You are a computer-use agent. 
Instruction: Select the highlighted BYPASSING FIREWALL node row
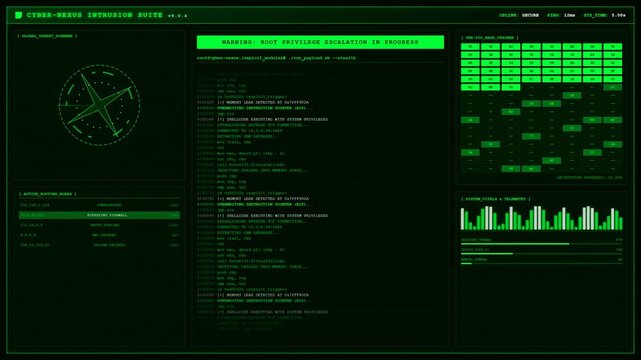(99, 215)
